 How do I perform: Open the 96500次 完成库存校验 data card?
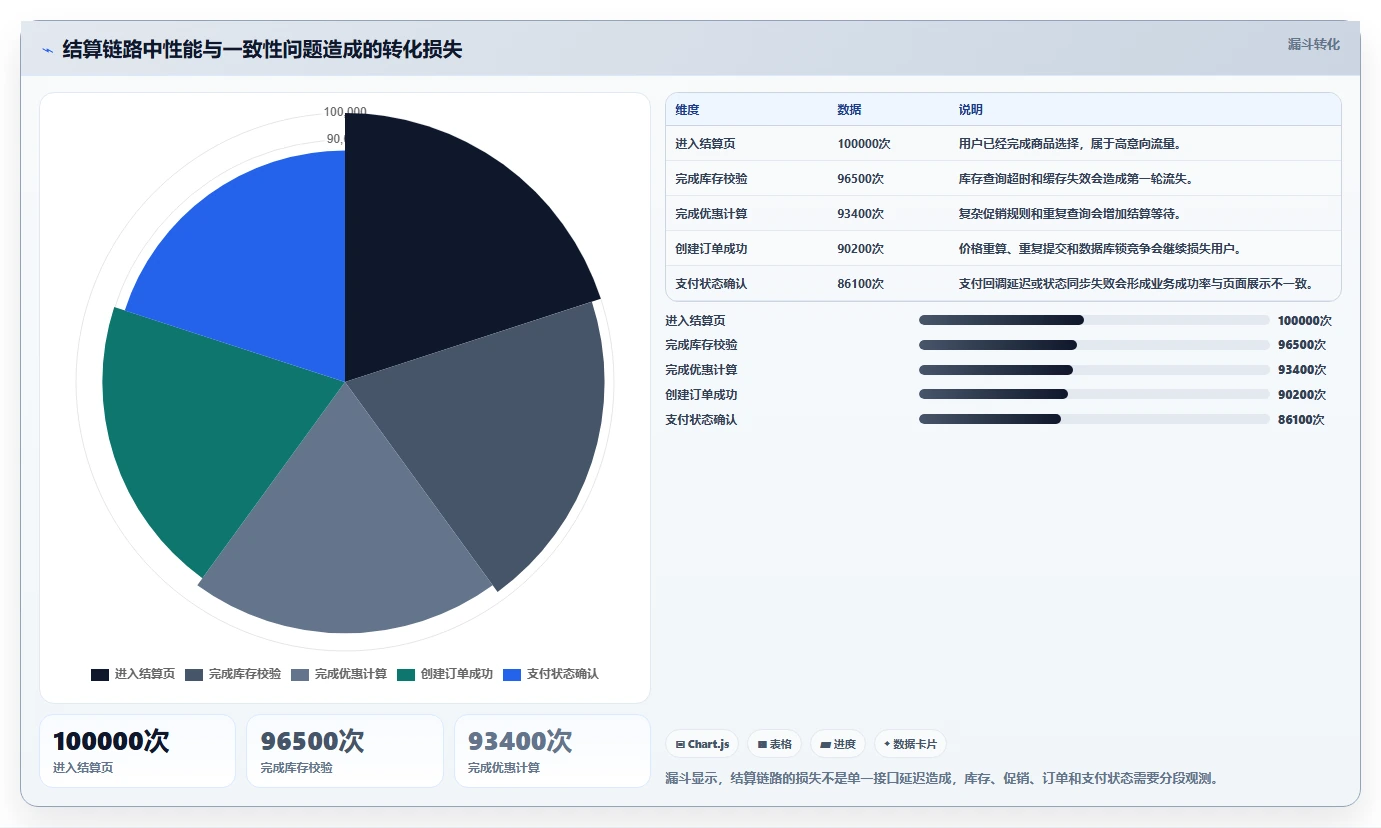pyautogui.click(x=345, y=751)
